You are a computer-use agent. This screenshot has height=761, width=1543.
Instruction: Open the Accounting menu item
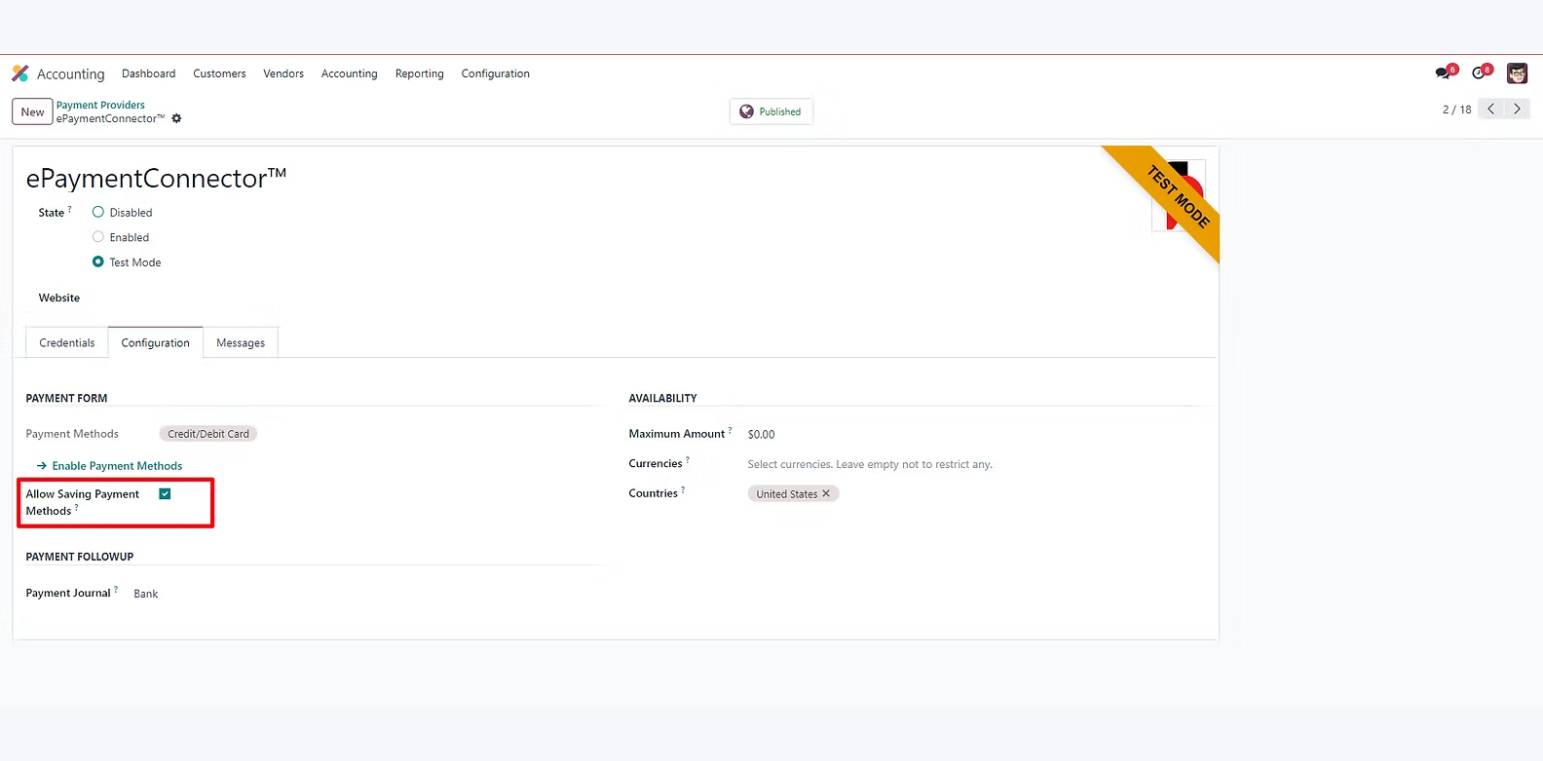(349, 74)
